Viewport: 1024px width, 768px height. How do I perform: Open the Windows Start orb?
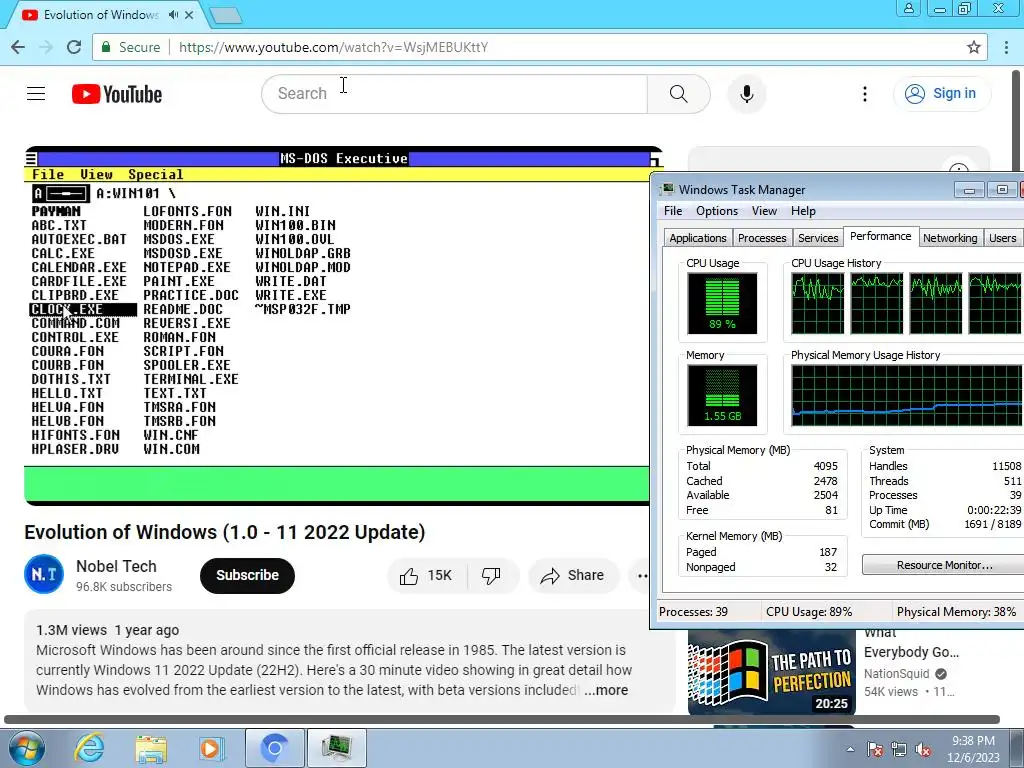tap(27, 748)
